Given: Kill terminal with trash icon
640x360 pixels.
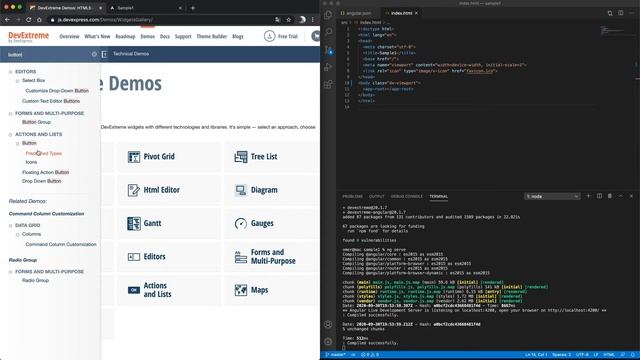Looking at the screenshot, I should 610,196.
